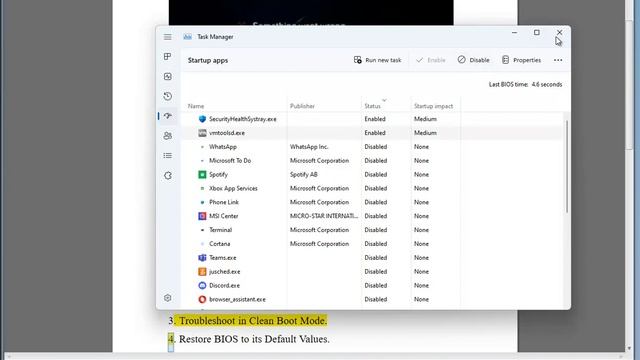Click the vmtoolsd.exe row icon
Image resolution: width=640 pixels, height=360 pixels.
[202, 133]
